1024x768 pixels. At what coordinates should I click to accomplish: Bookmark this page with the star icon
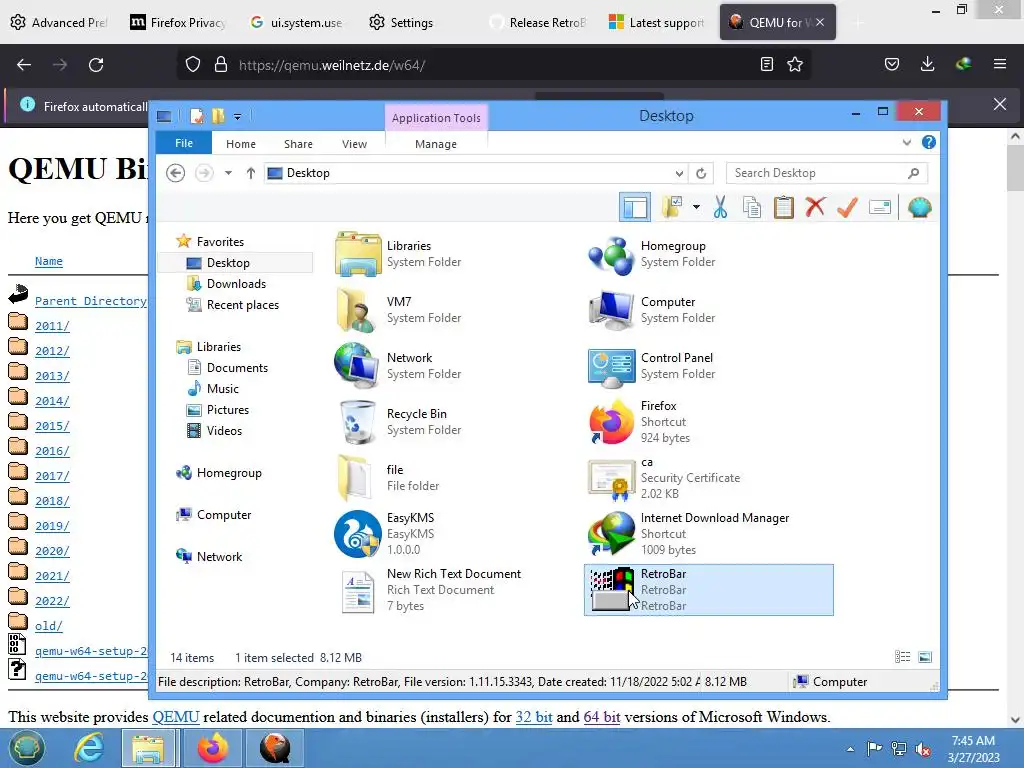(795, 65)
